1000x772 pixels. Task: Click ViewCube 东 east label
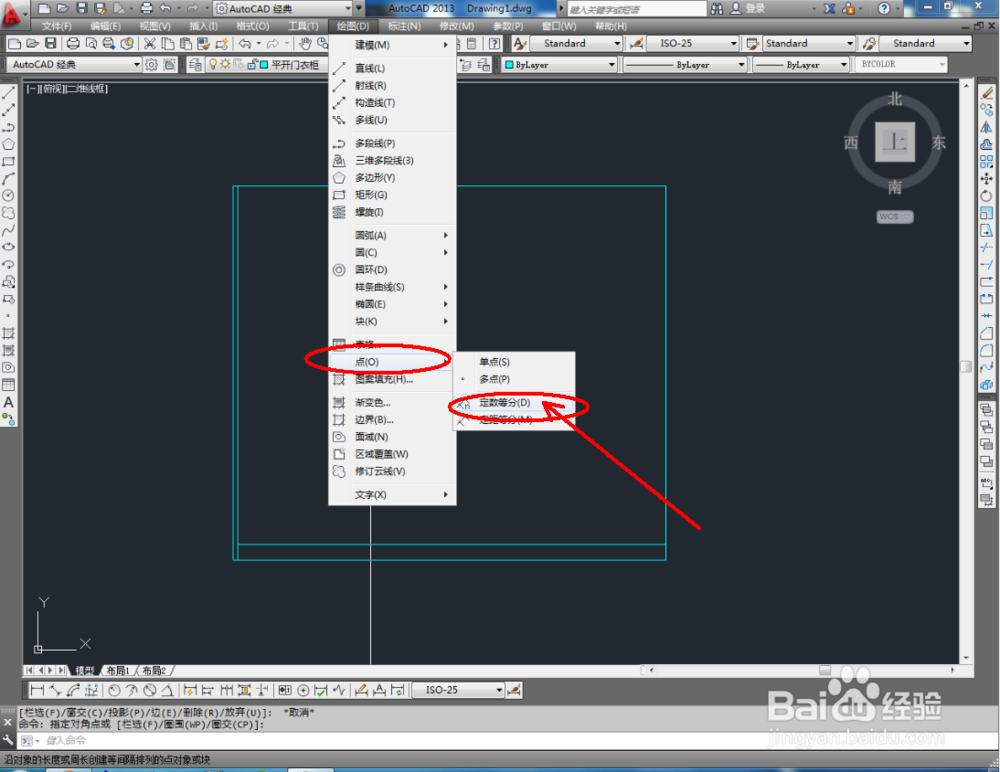pos(938,142)
